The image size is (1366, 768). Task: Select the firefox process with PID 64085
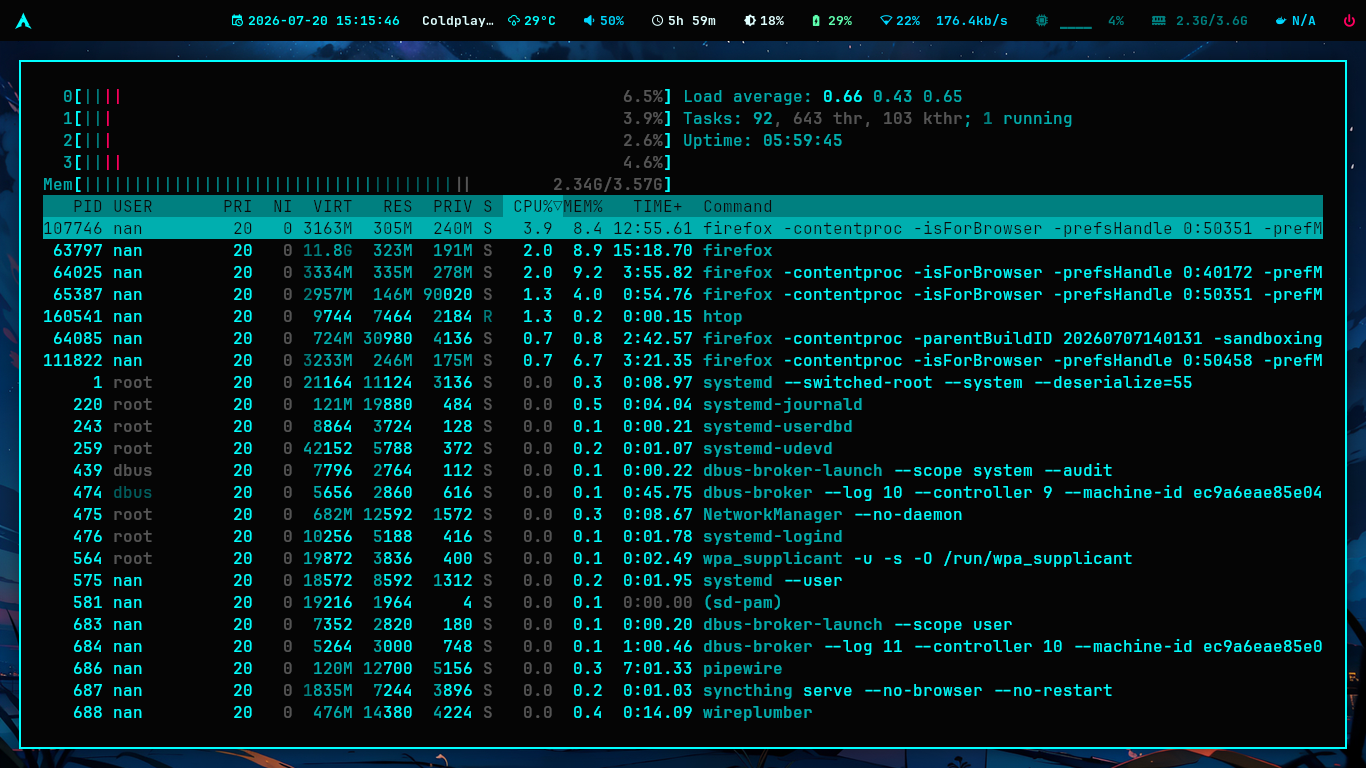pyautogui.click(x=683, y=338)
